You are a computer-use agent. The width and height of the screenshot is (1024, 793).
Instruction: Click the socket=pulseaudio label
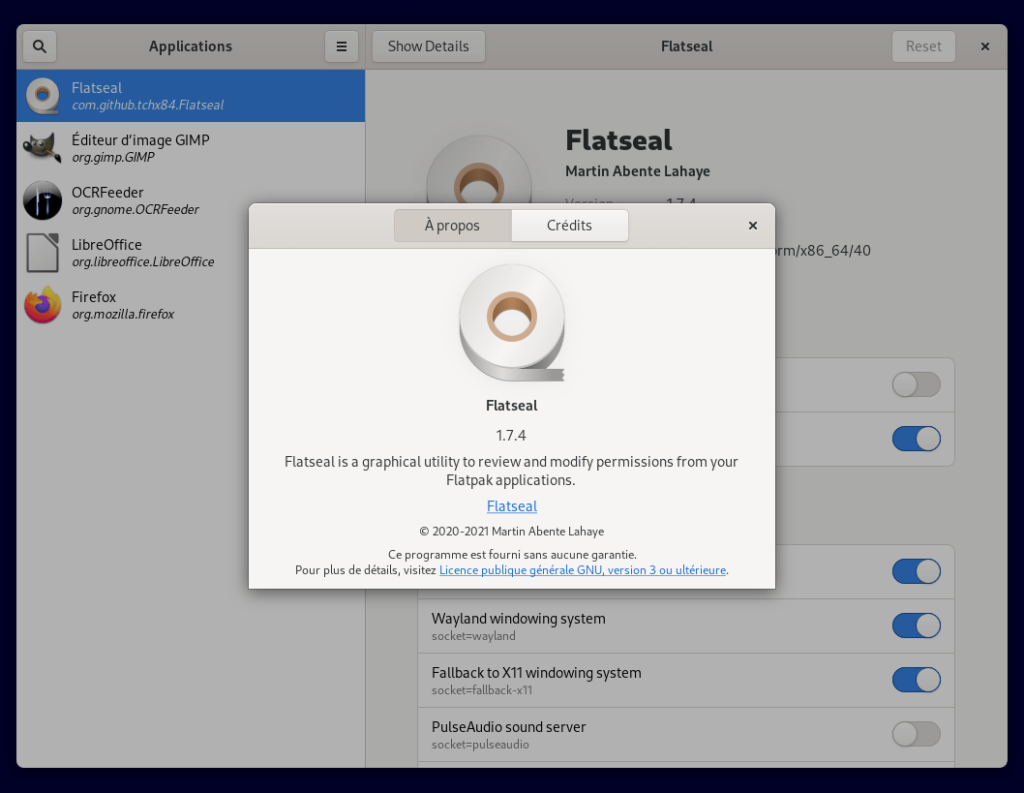pyautogui.click(x=480, y=745)
